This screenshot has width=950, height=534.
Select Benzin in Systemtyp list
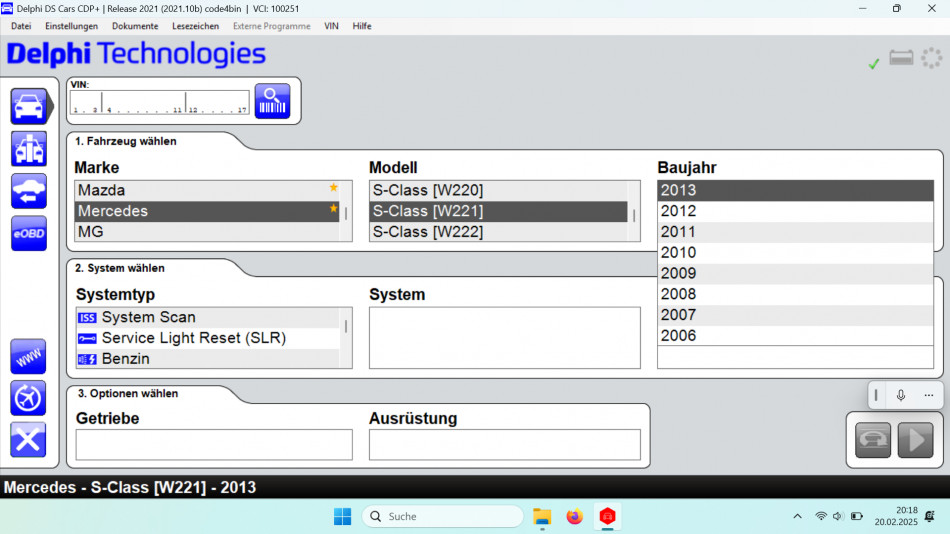click(207, 359)
